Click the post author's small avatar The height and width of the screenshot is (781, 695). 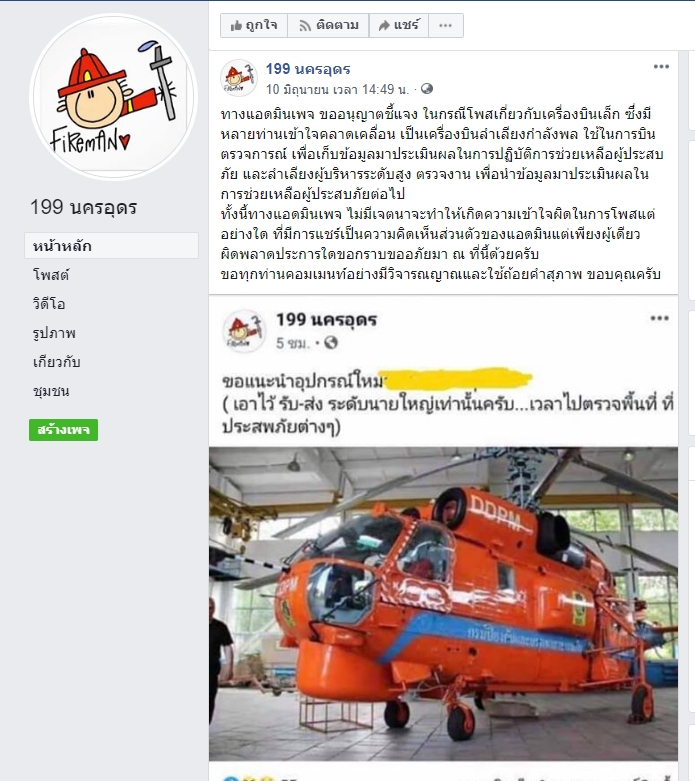tap(239, 78)
